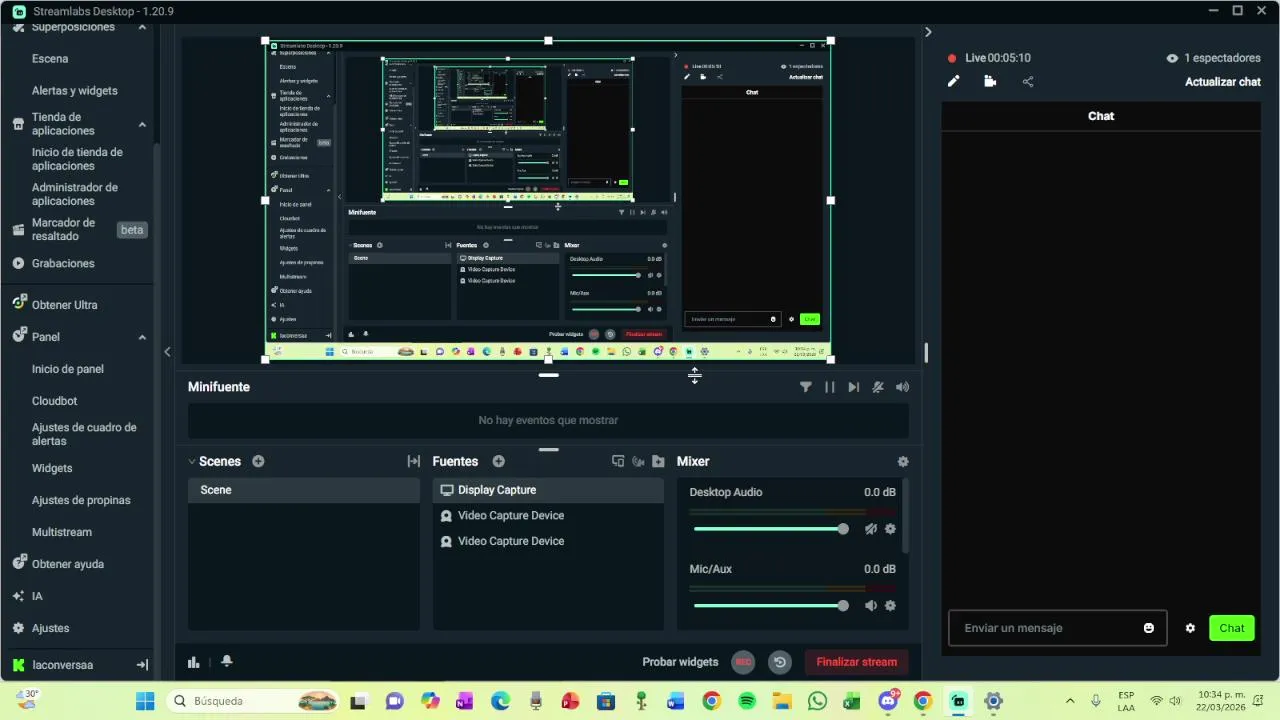Click the replay buffer icon
The width and height of the screenshot is (1280, 720).
point(780,662)
